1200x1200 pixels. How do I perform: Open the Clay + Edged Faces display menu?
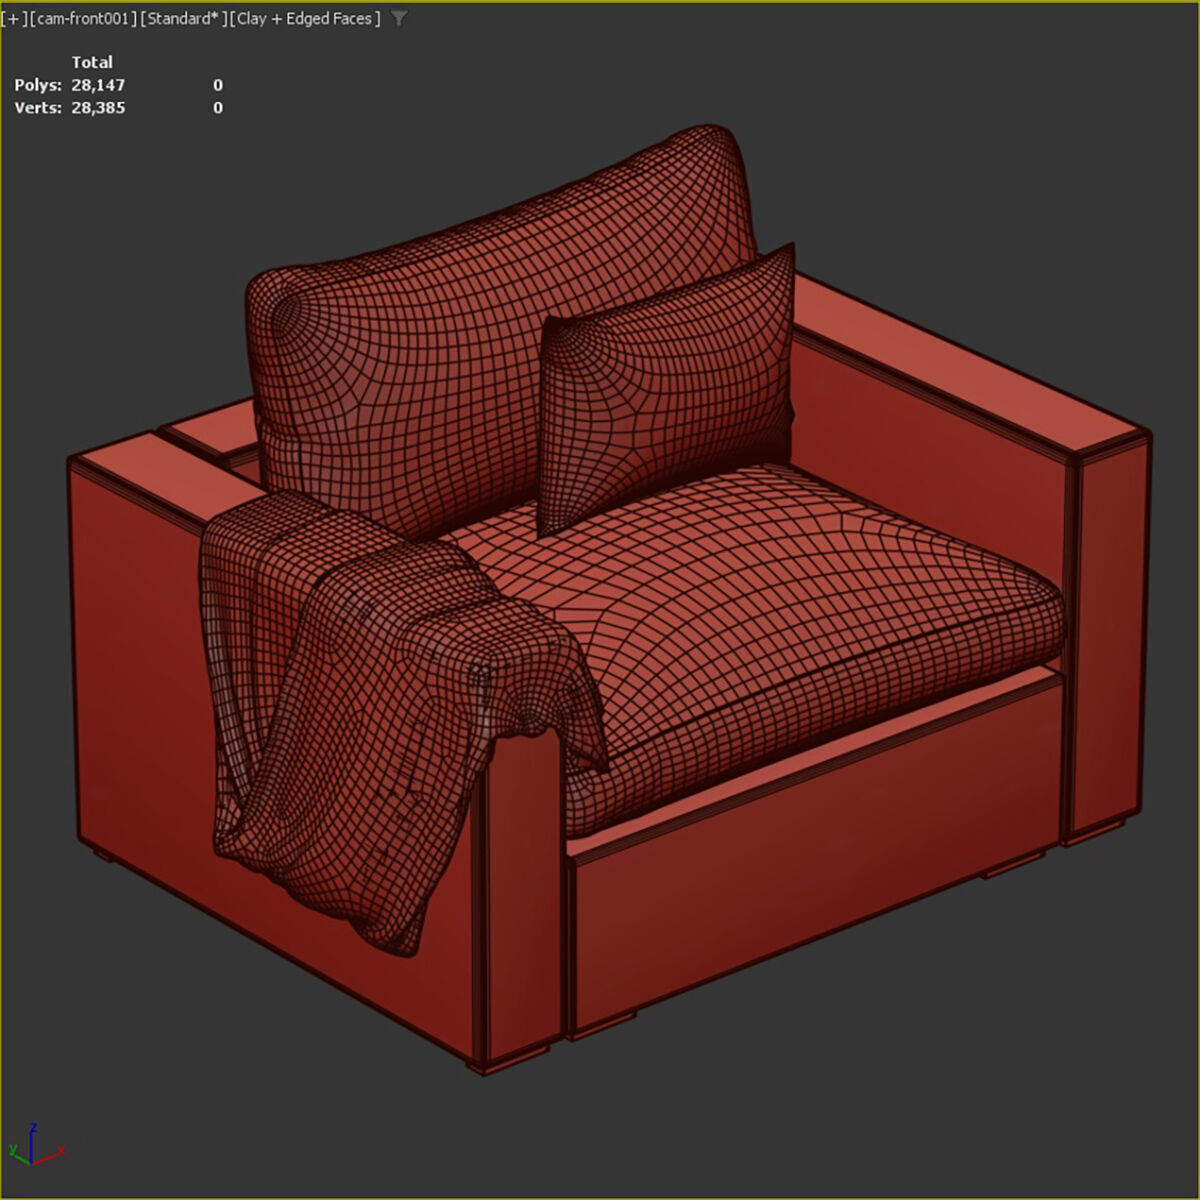click(x=305, y=19)
